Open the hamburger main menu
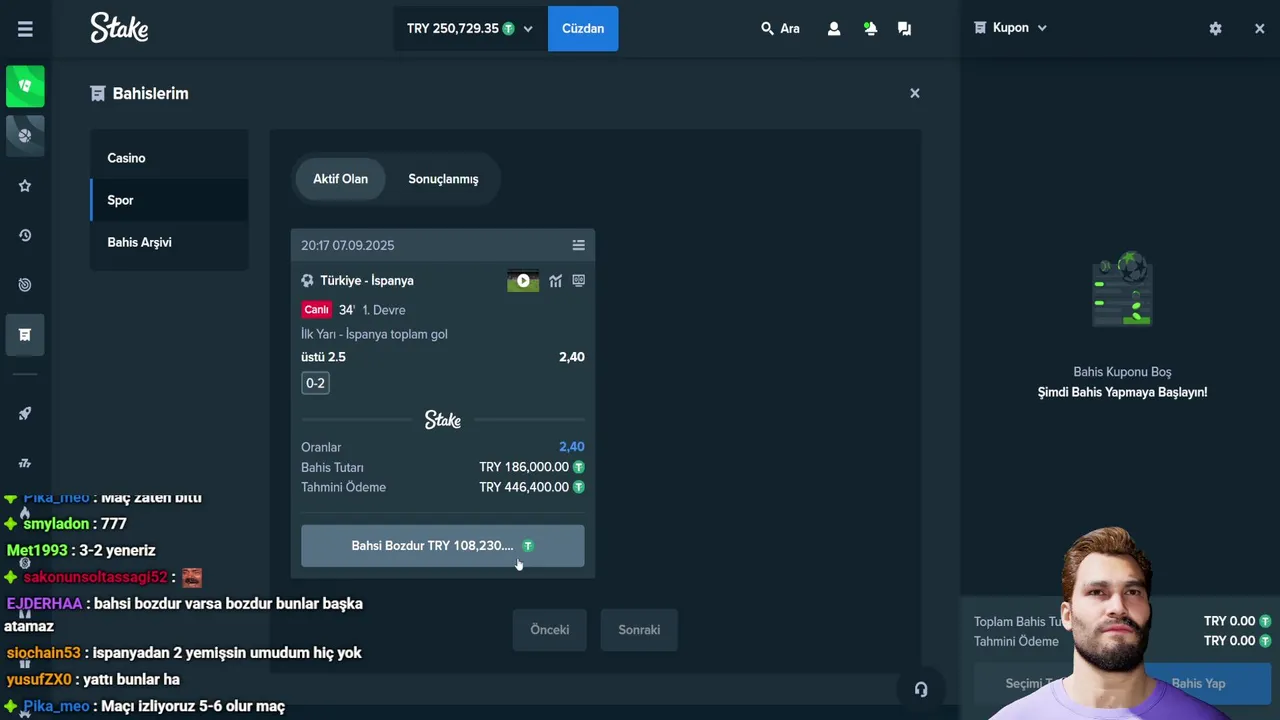The height and width of the screenshot is (720, 1280). pos(25,29)
